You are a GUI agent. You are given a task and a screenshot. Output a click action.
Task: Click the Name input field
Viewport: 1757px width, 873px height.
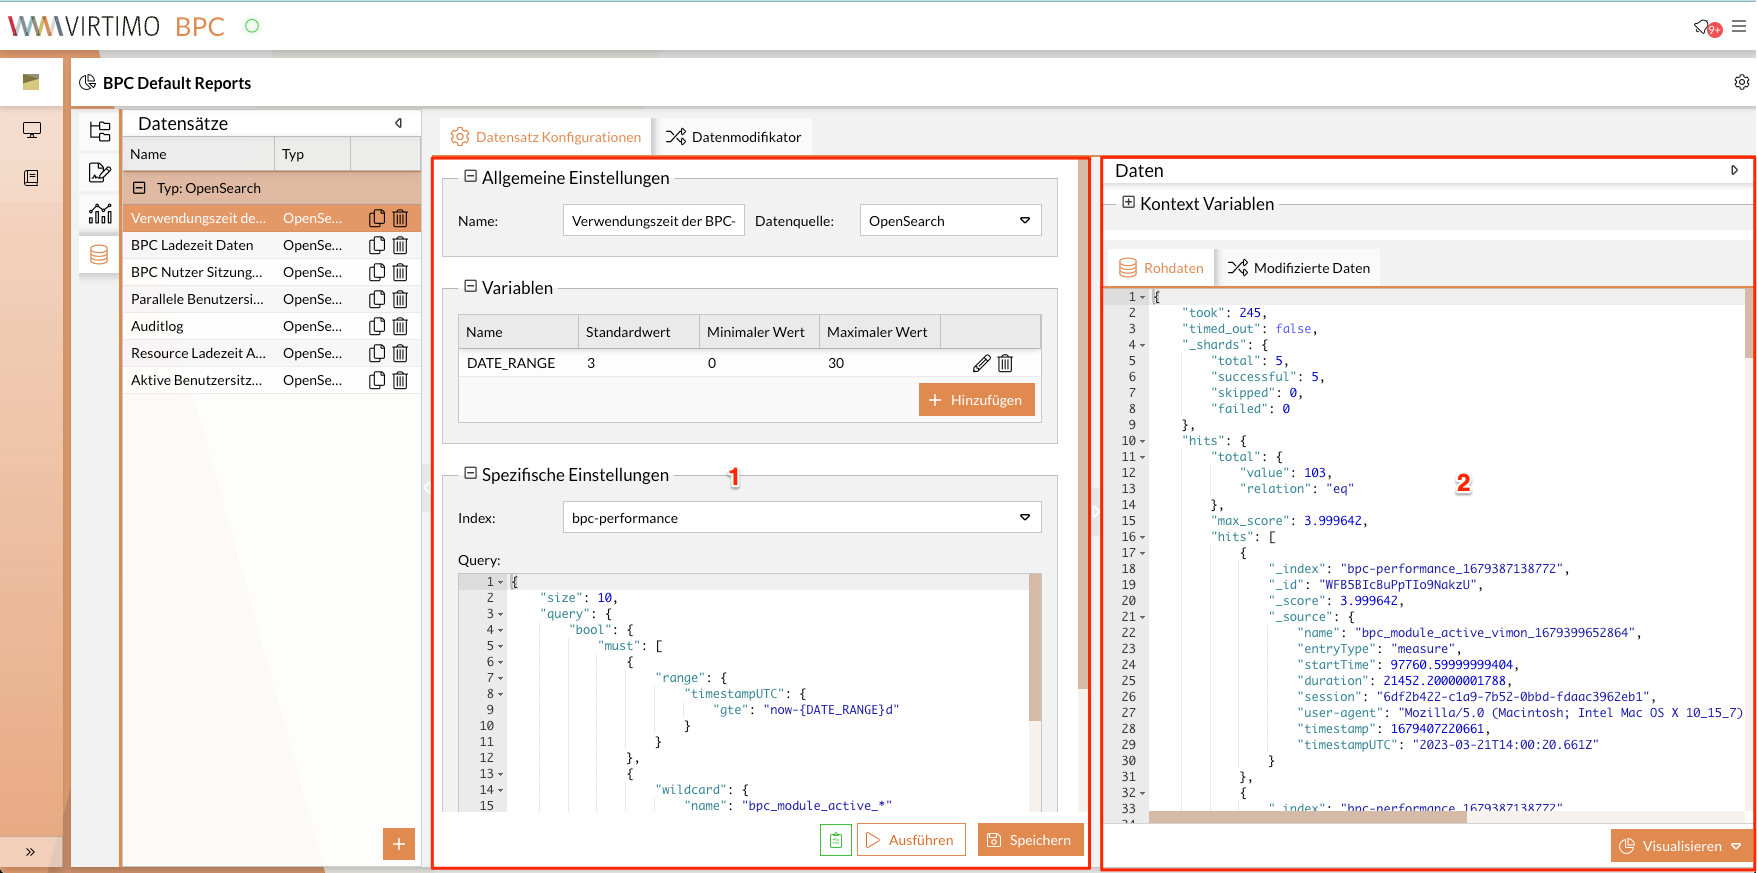654,221
